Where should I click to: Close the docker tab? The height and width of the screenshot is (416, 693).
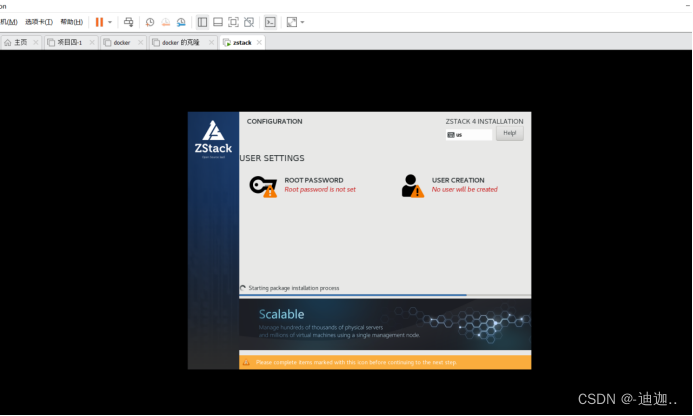point(141,42)
